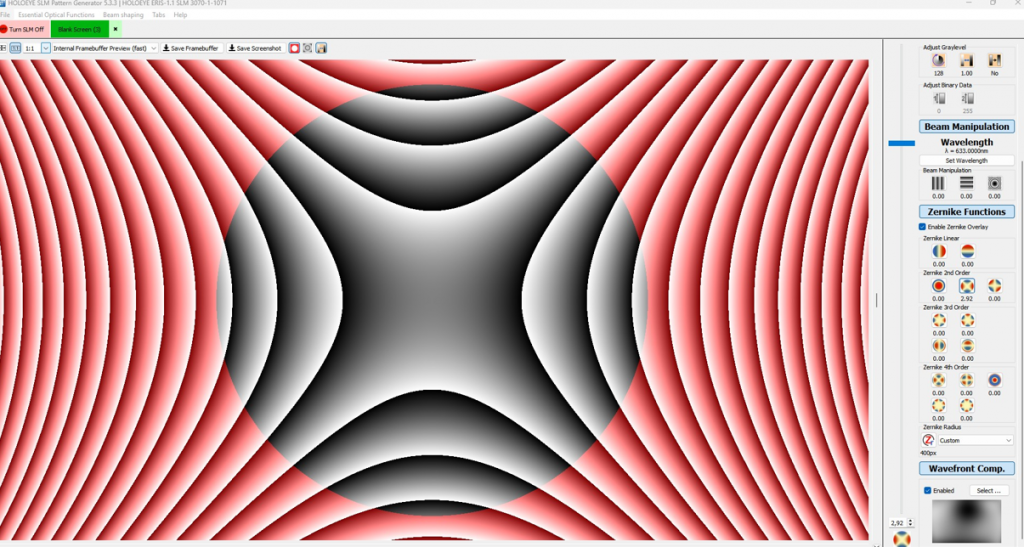1024x547 pixels.
Task: Turn SLM Off using the red toggle
Action: (22, 29)
